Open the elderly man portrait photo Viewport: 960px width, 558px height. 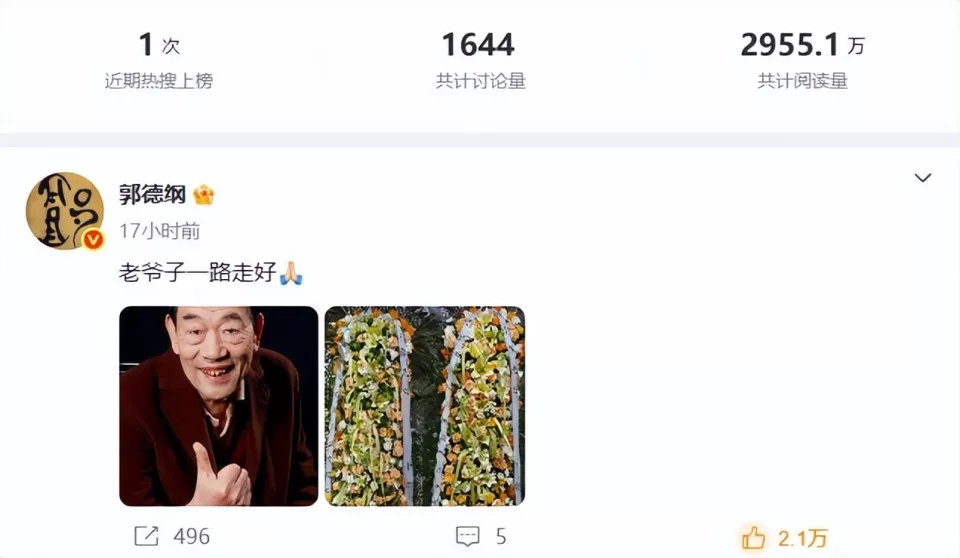219,406
